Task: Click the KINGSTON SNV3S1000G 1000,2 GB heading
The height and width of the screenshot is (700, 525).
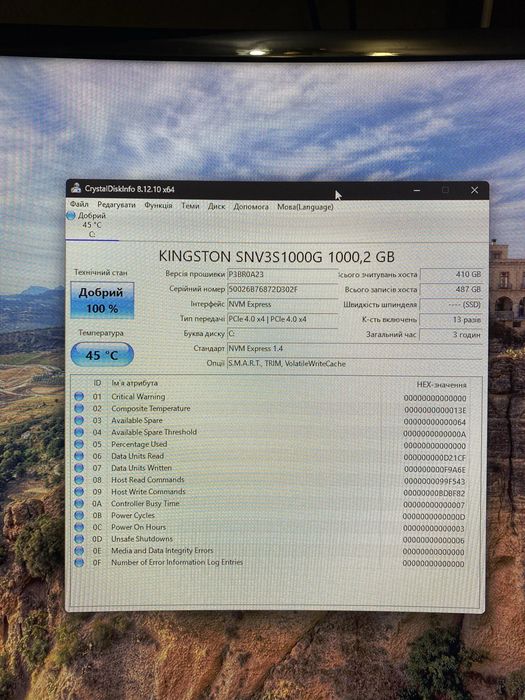Action: click(276, 256)
